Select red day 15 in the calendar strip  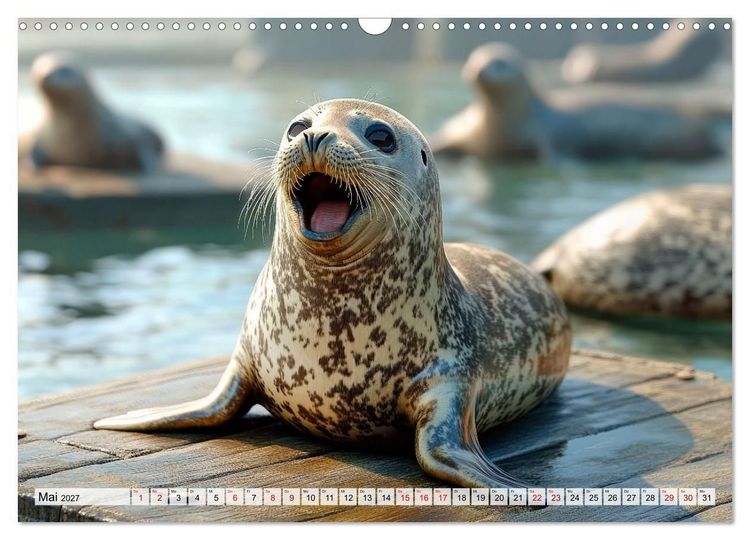(x=405, y=497)
